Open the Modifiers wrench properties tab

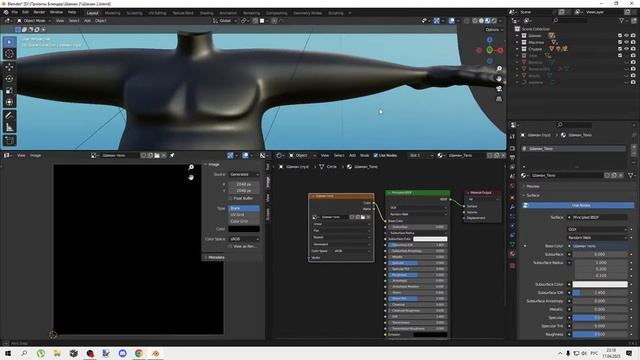512,207
